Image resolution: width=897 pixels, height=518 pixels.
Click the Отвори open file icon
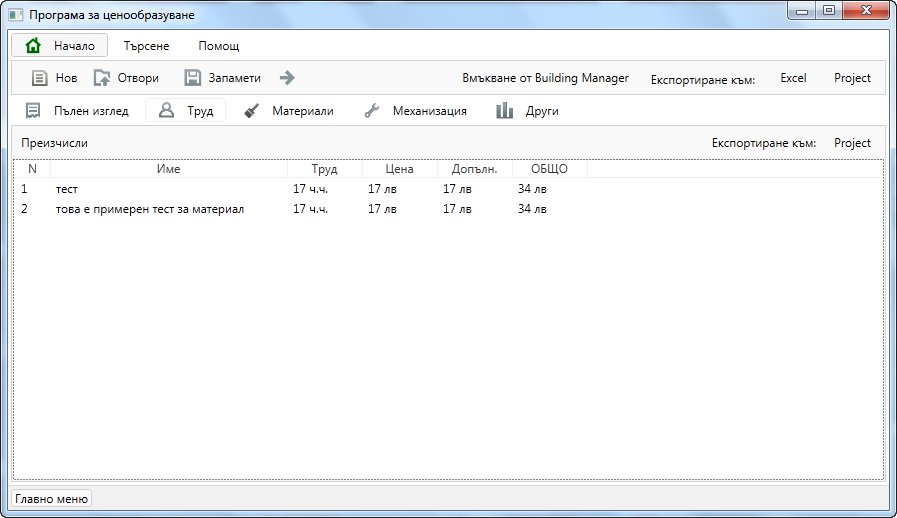pyautogui.click(x=102, y=78)
